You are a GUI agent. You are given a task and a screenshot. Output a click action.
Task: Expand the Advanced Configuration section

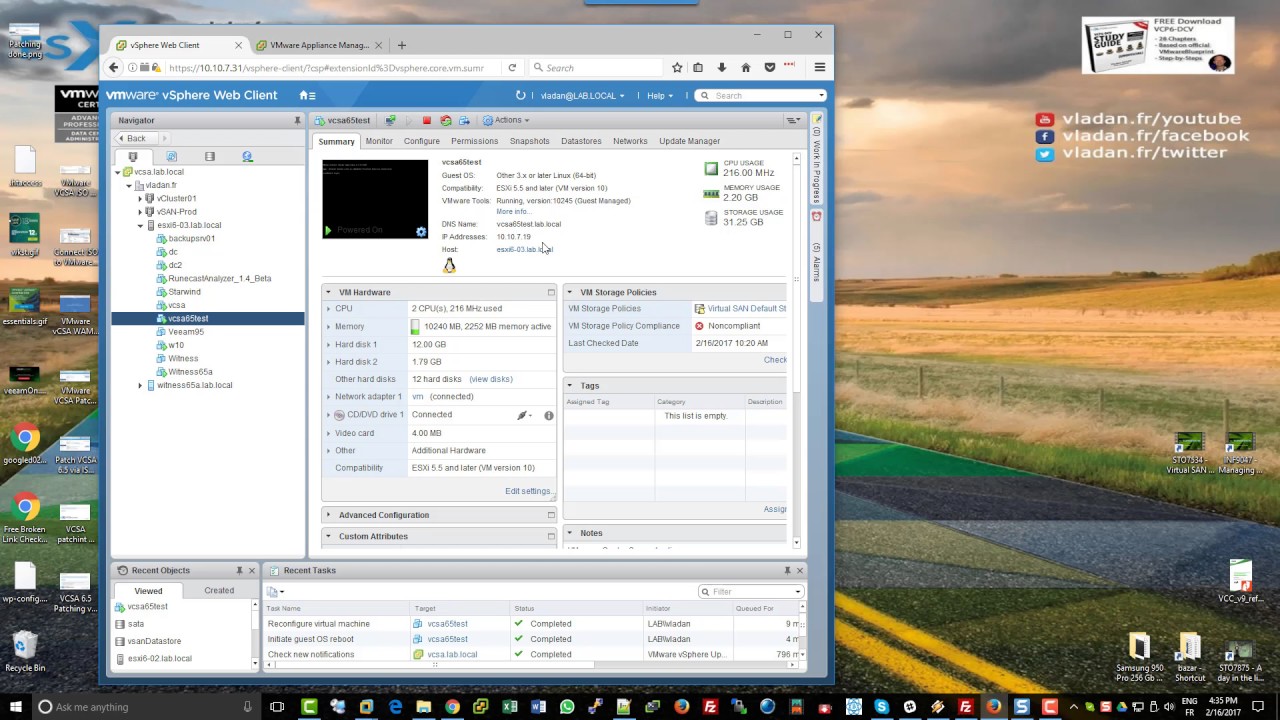pos(328,515)
